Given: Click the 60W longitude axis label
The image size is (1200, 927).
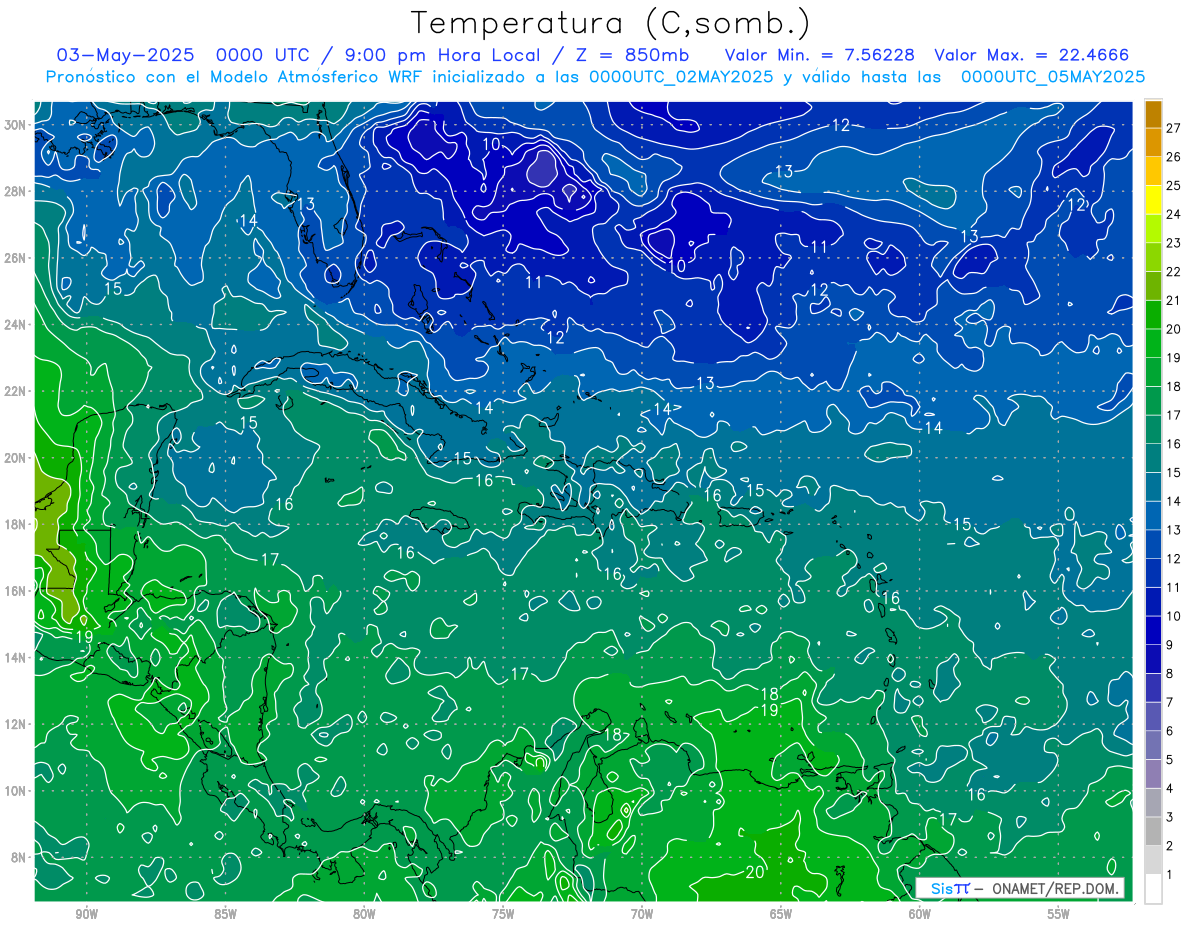Looking at the screenshot, I should pyautogui.click(x=920, y=915).
